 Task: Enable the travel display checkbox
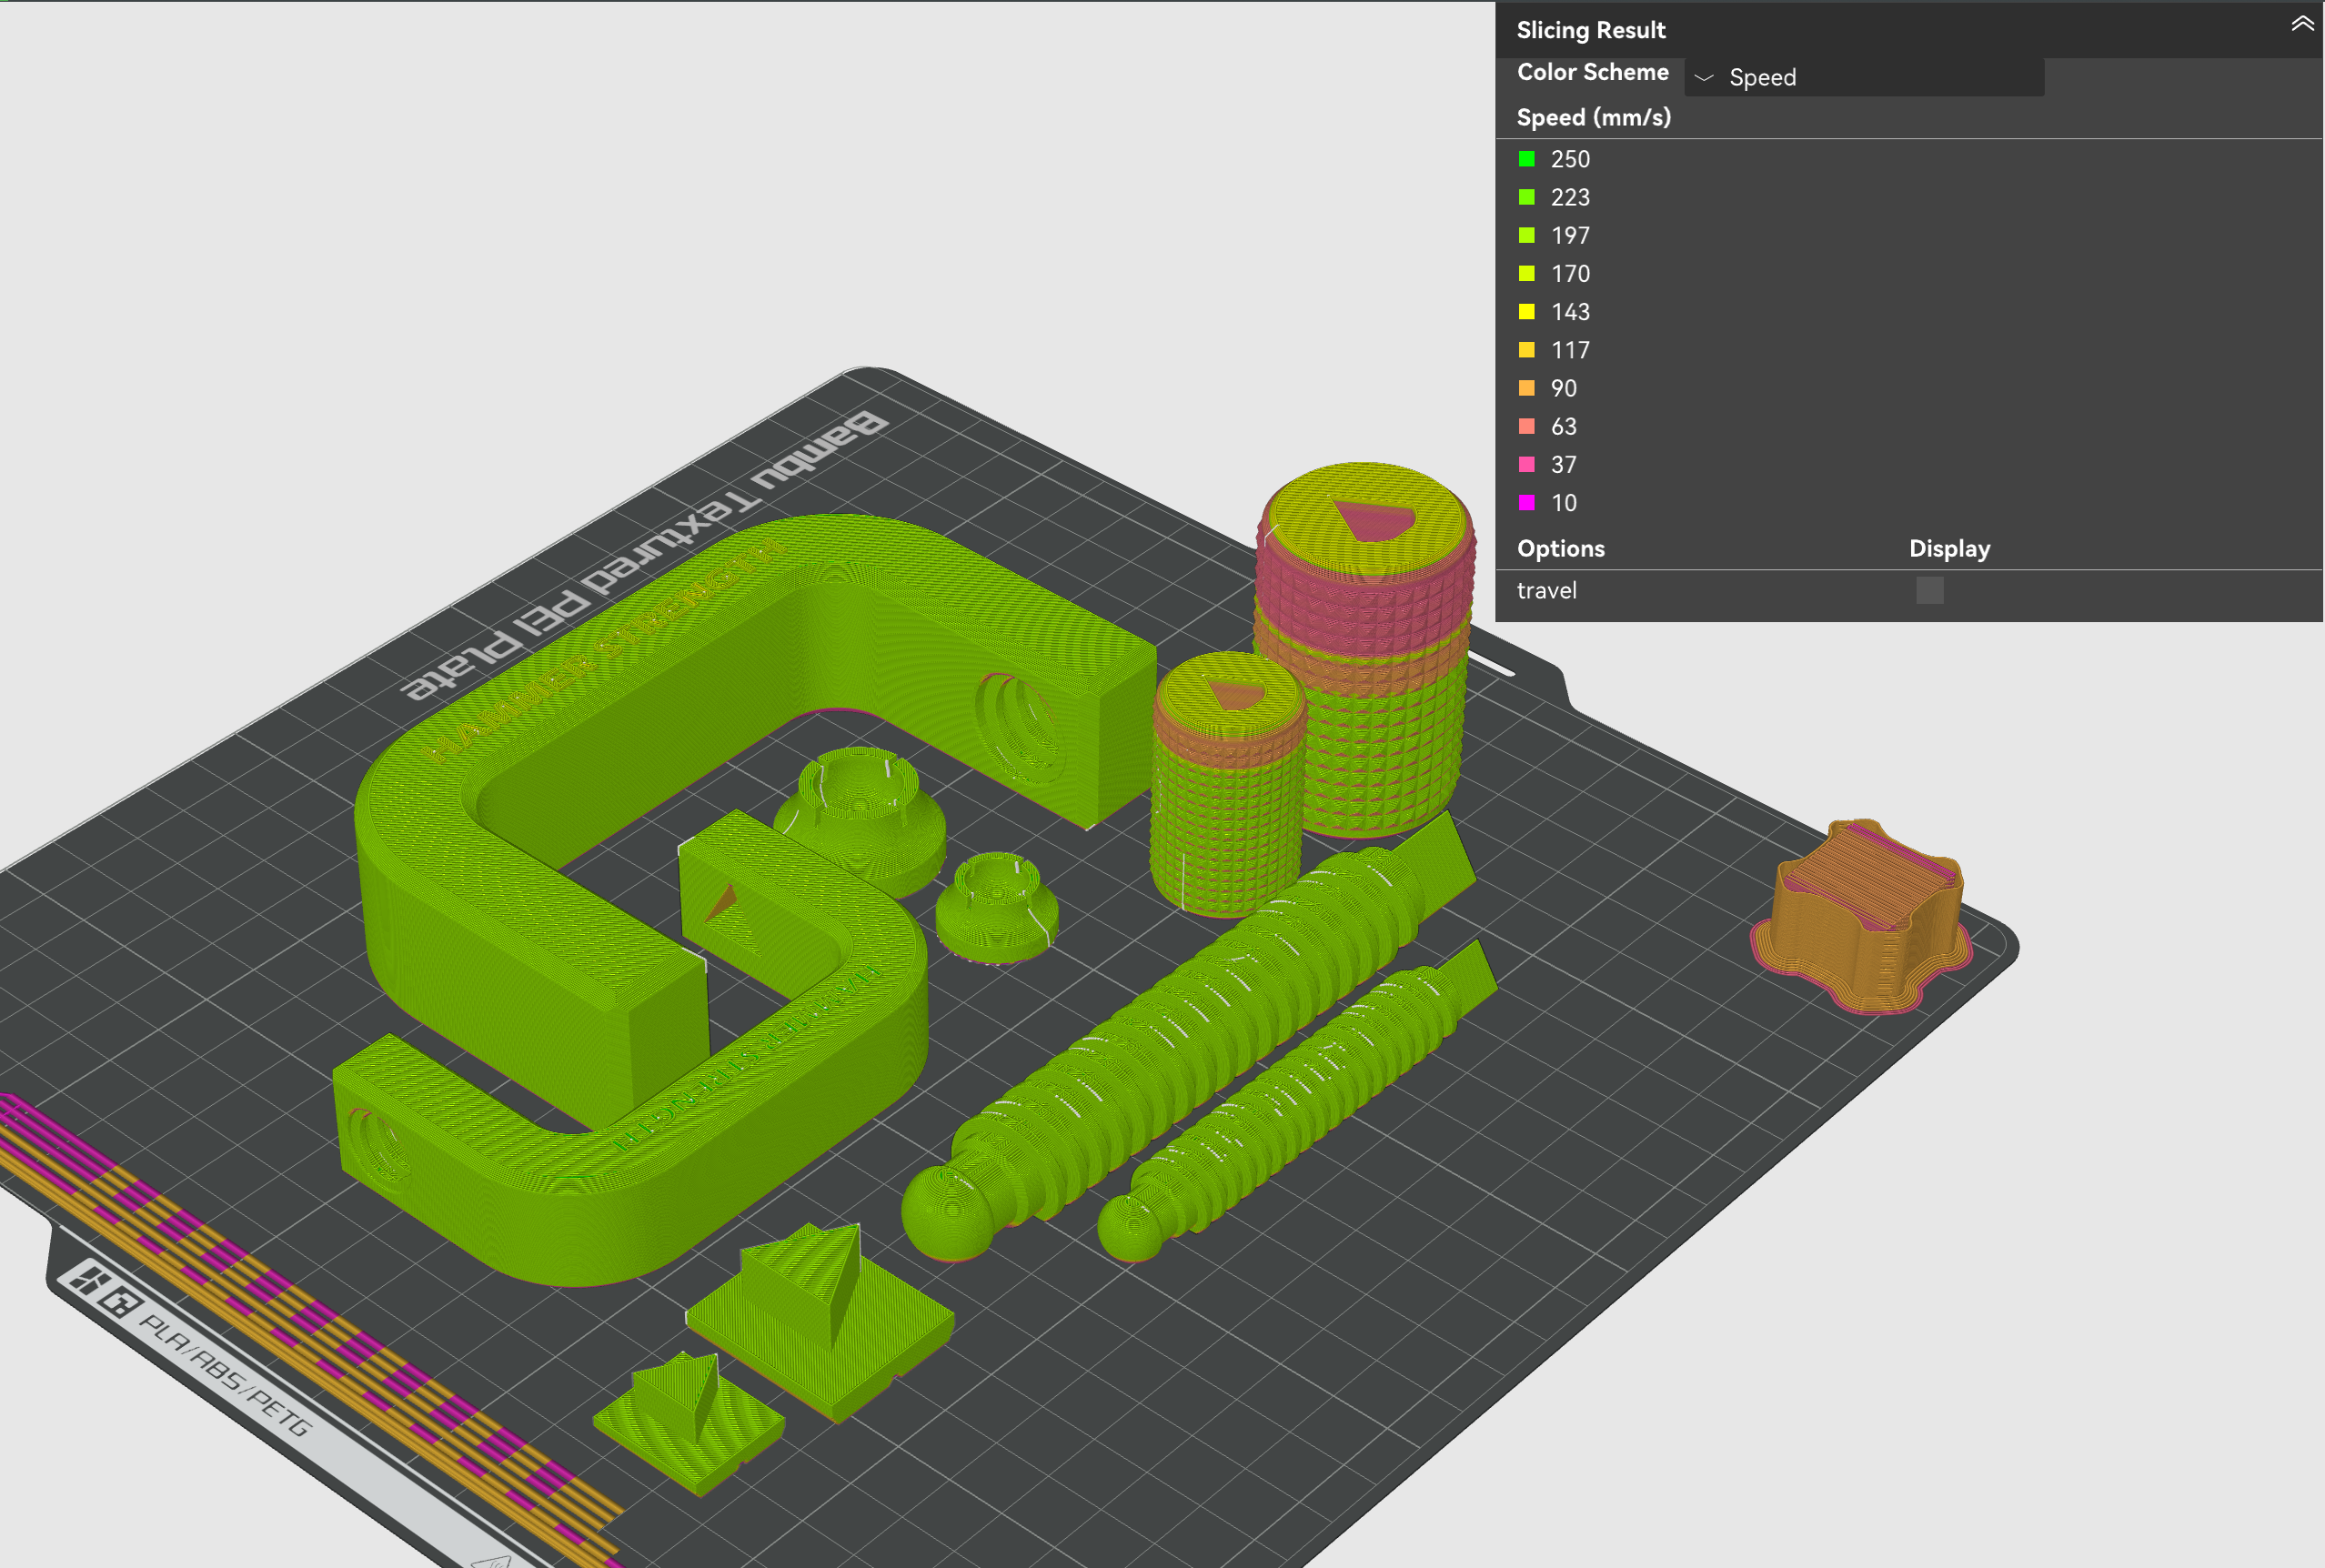click(x=1929, y=590)
